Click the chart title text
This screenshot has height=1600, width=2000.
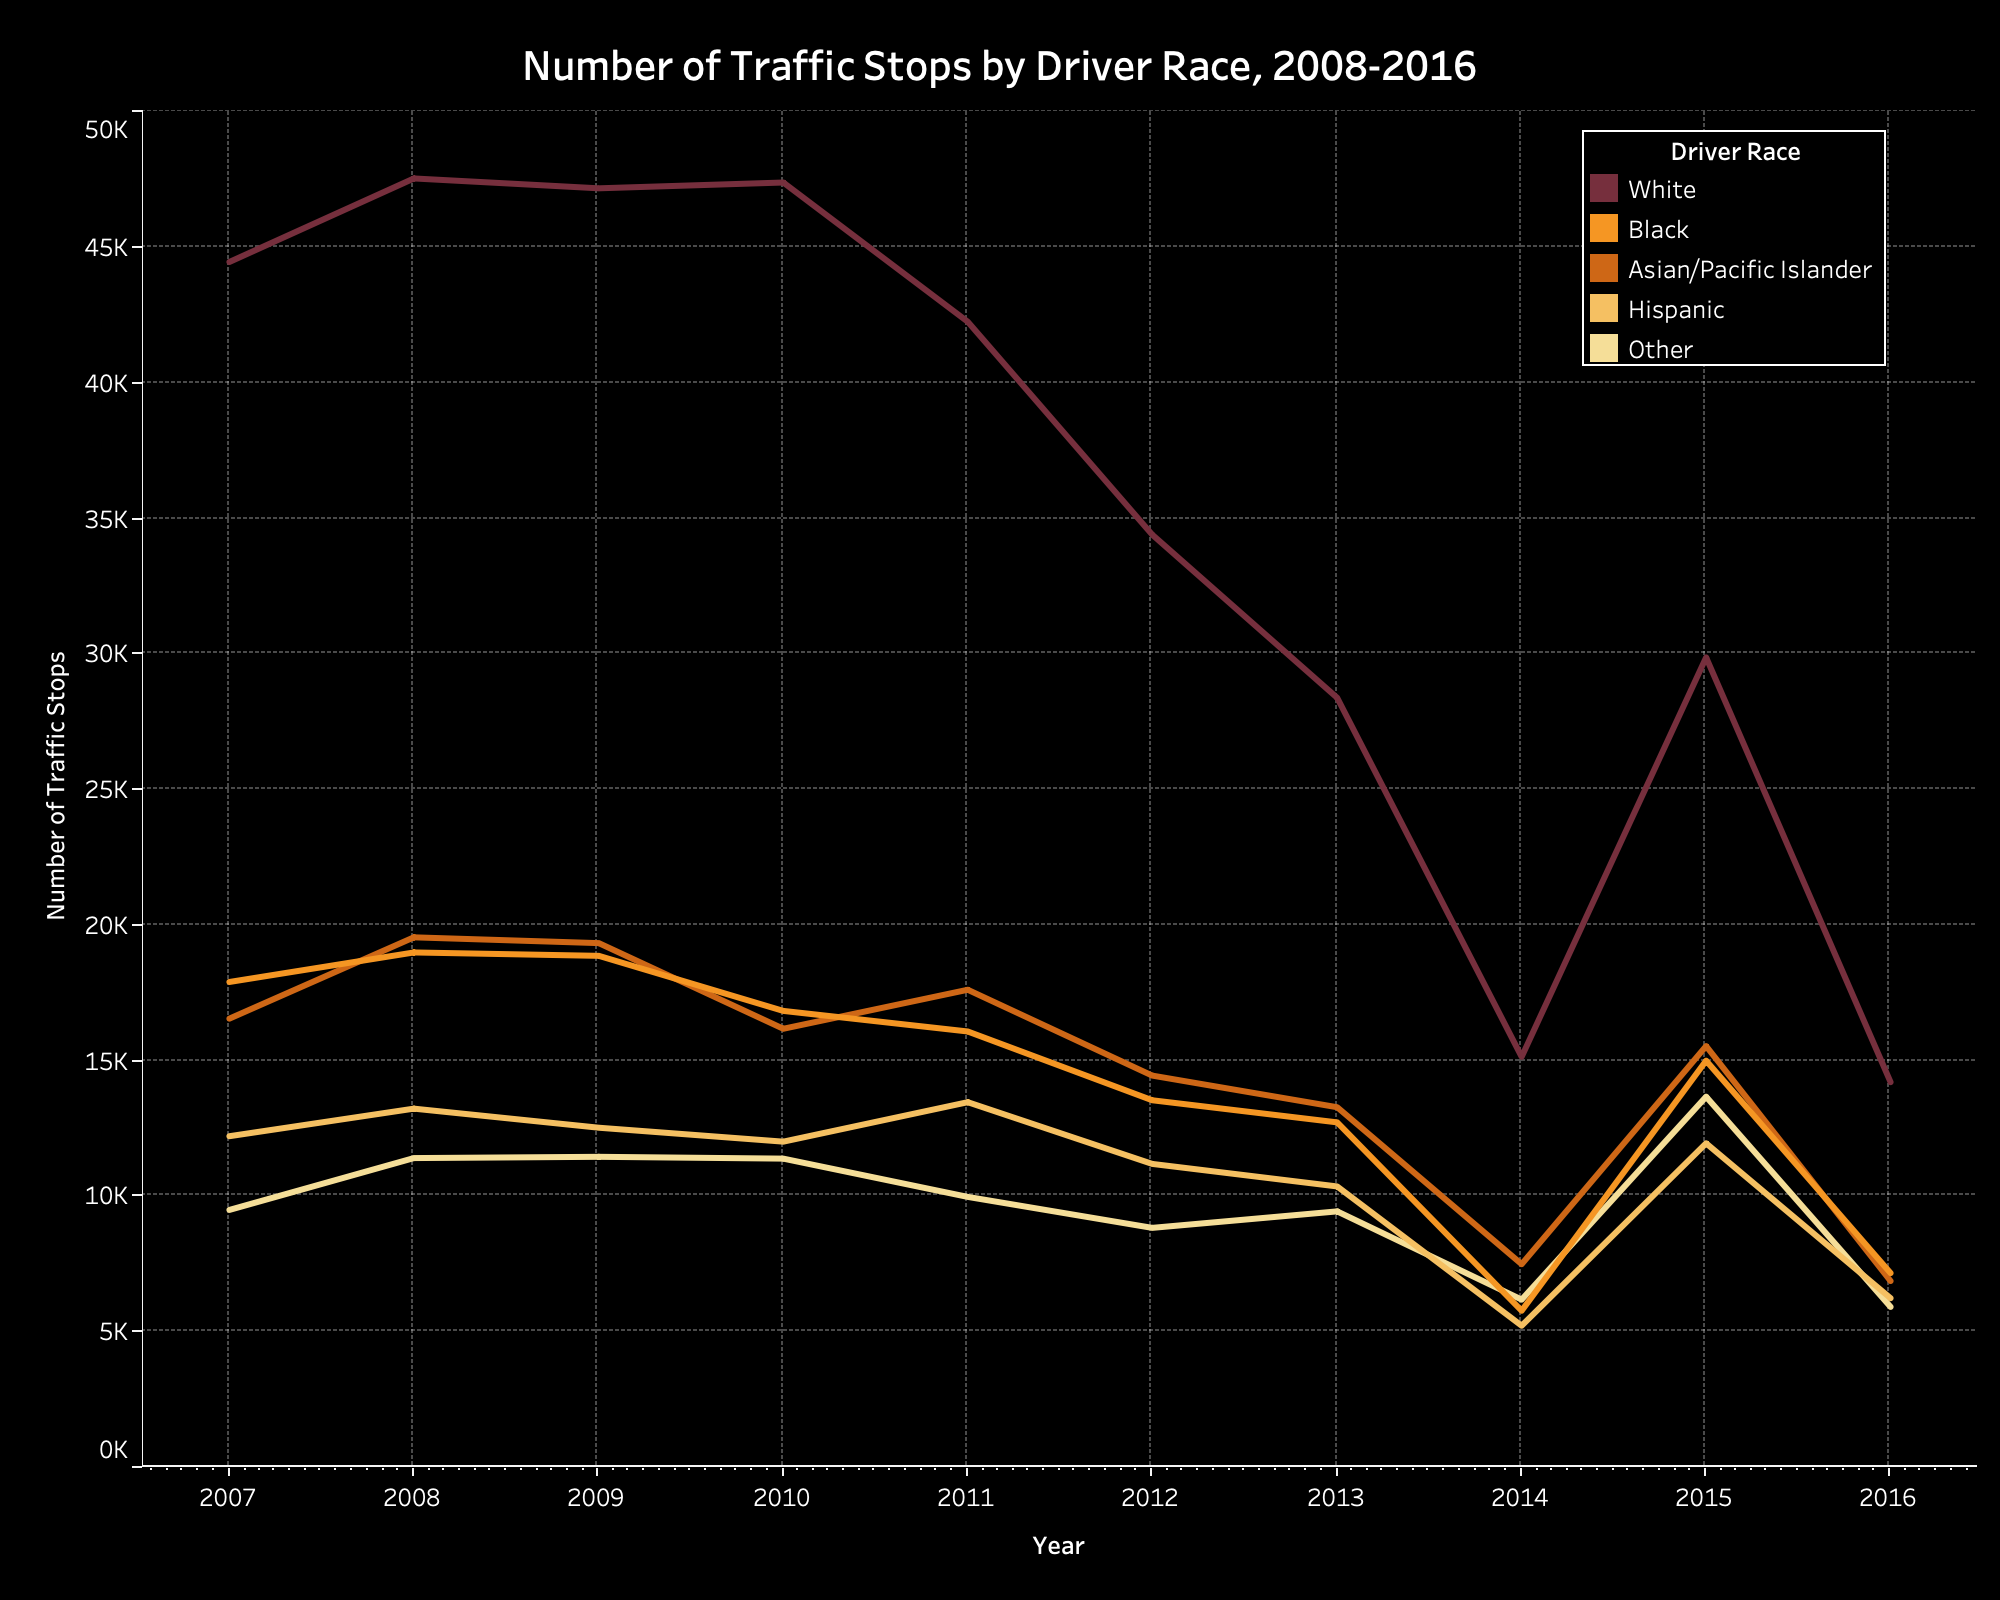999,67
